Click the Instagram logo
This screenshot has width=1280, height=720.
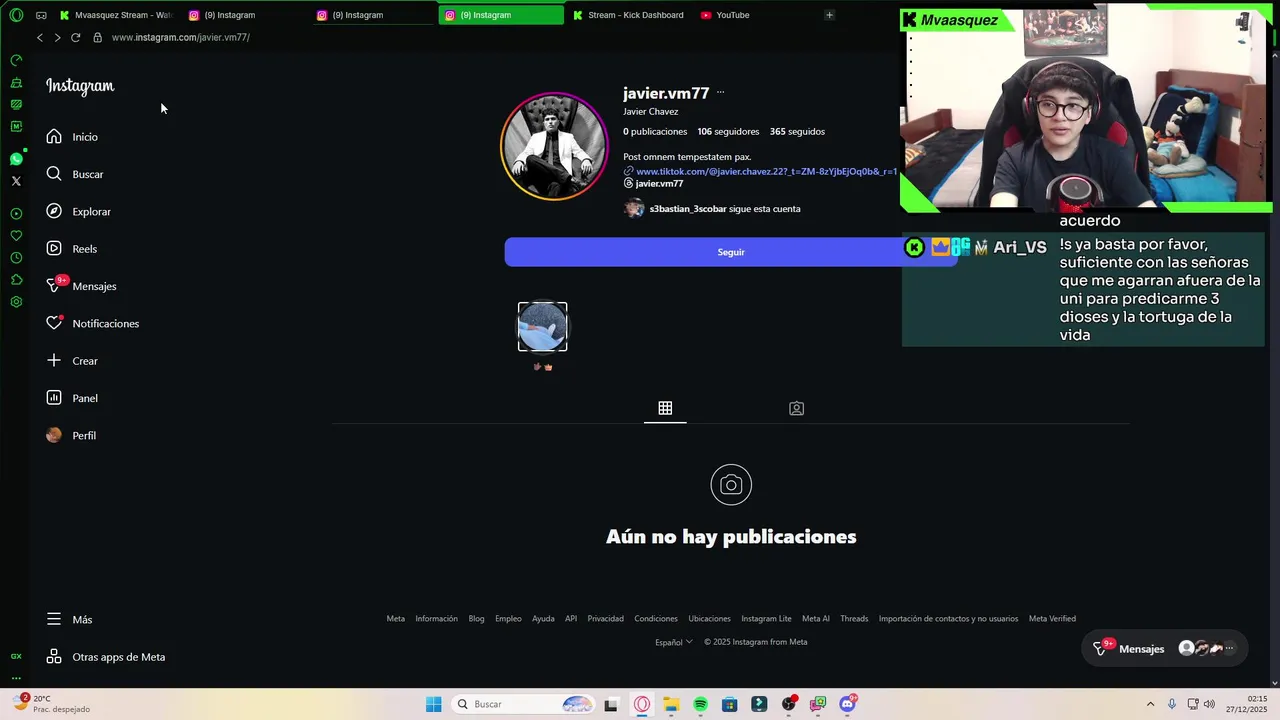80,87
